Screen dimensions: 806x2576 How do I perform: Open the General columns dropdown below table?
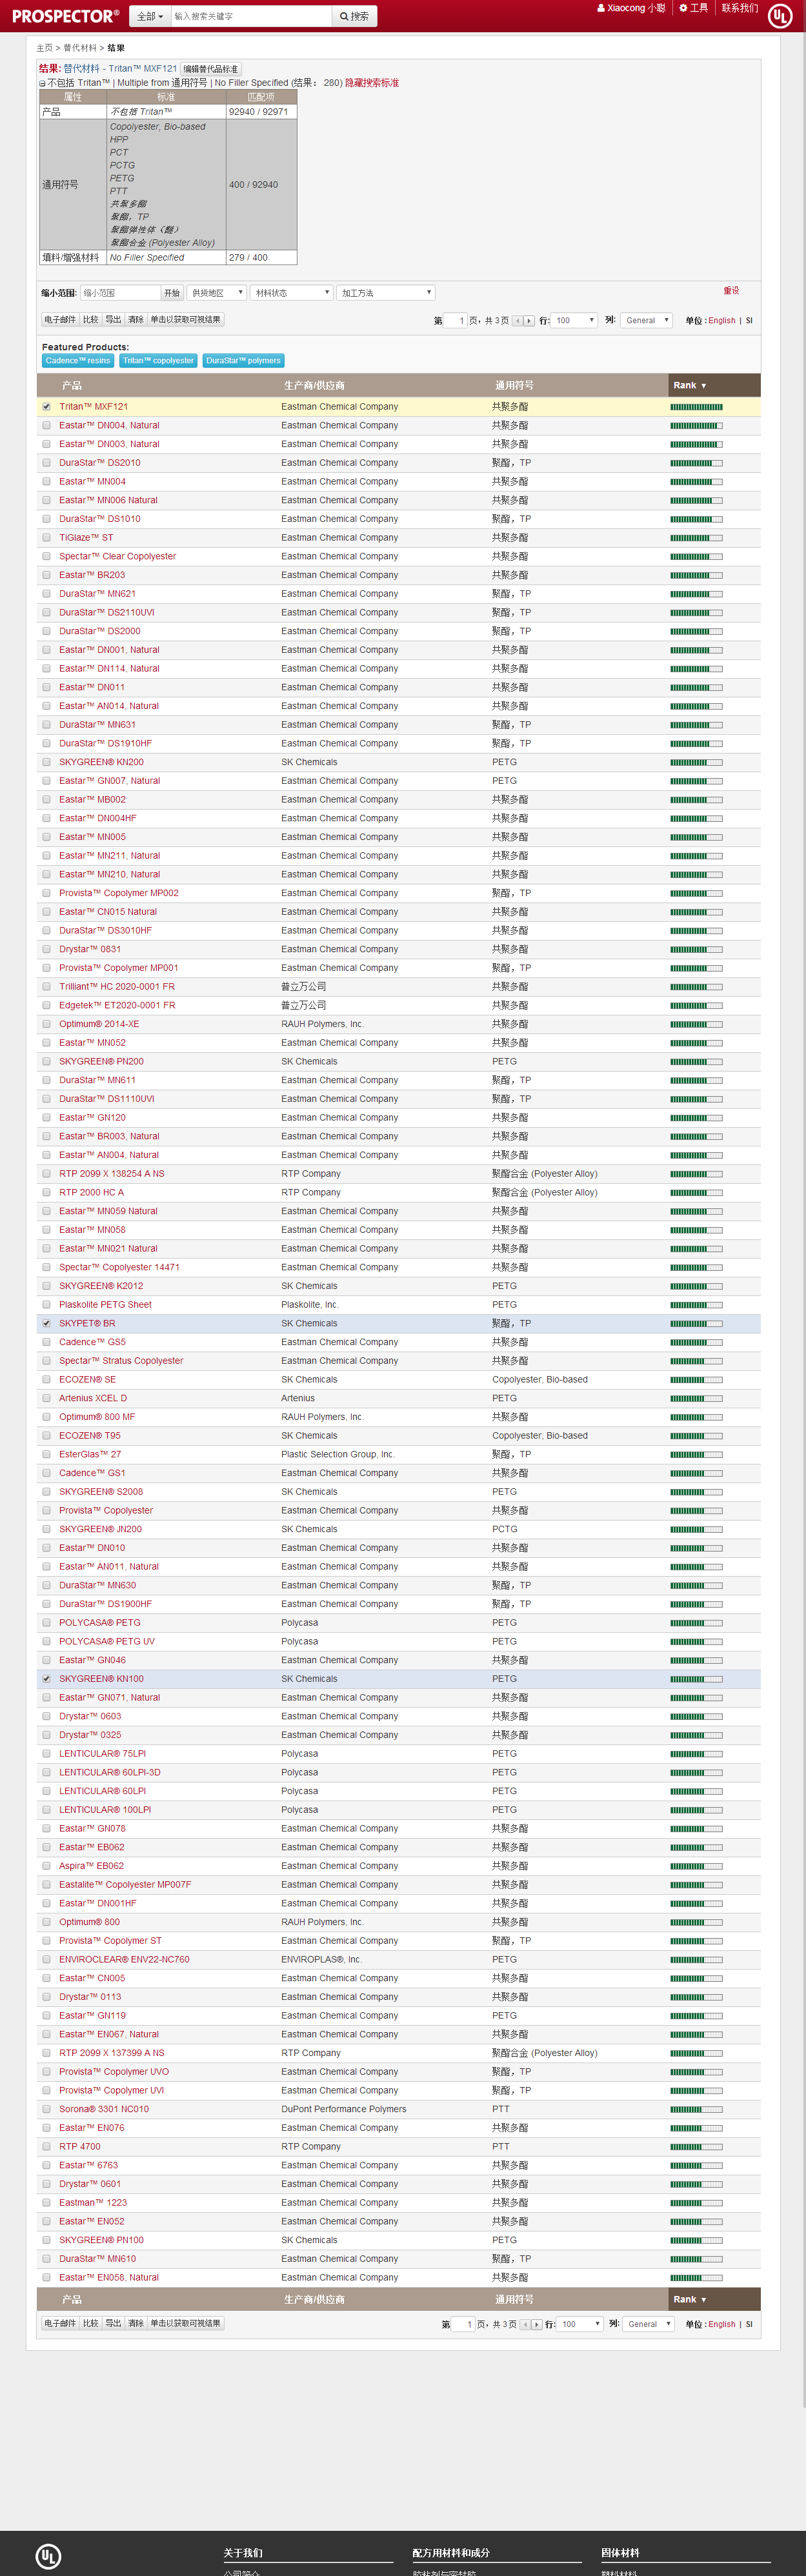[x=648, y=2324]
